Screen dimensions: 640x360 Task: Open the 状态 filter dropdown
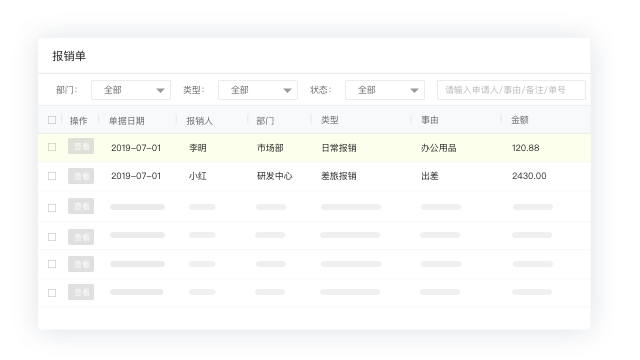click(385, 90)
